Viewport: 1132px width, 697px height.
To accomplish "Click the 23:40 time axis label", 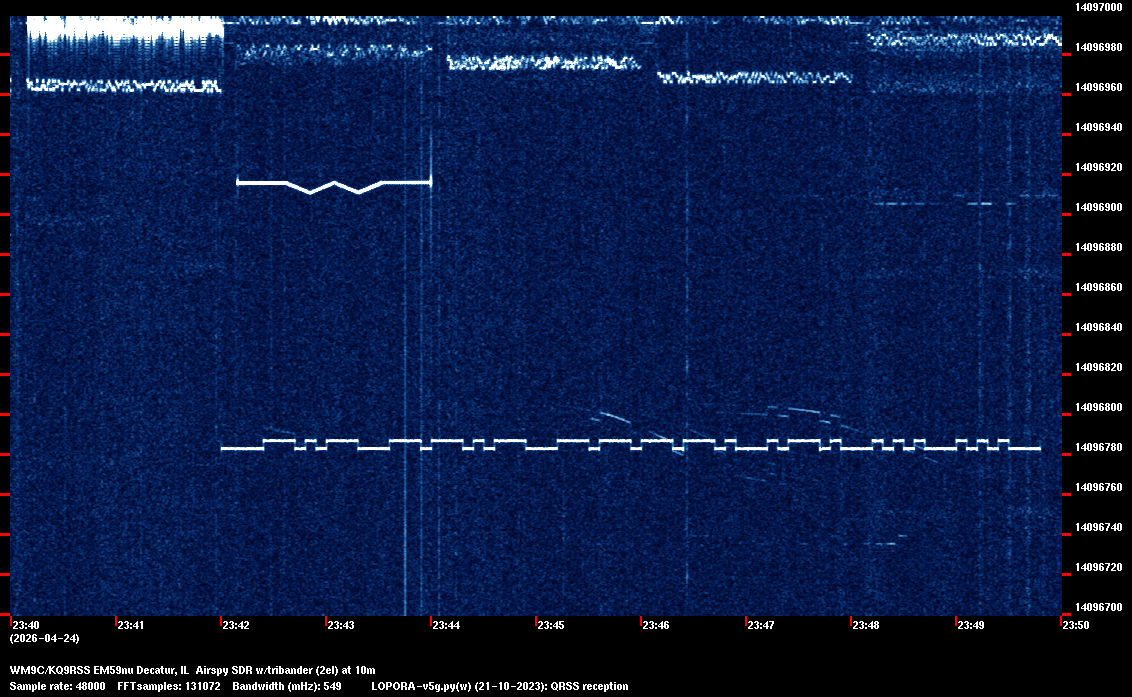I will pyautogui.click(x=25, y=625).
